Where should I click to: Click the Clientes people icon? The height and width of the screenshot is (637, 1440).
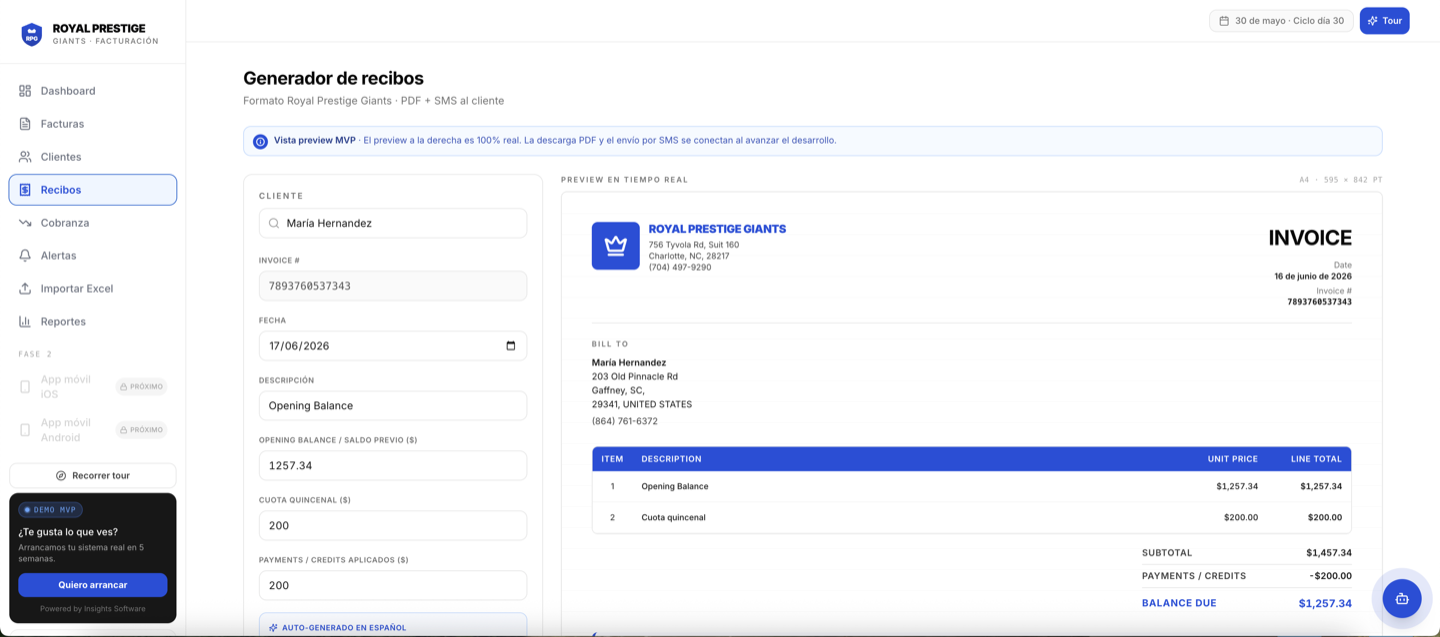click(x=25, y=157)
